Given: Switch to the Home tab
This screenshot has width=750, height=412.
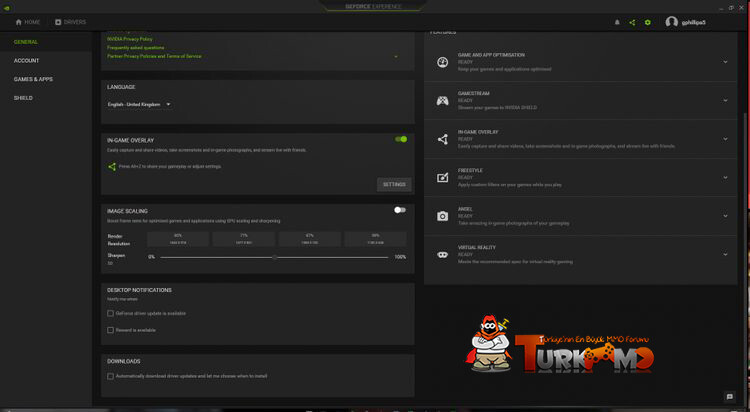Looking at the screenshot, I should point(28,22).
